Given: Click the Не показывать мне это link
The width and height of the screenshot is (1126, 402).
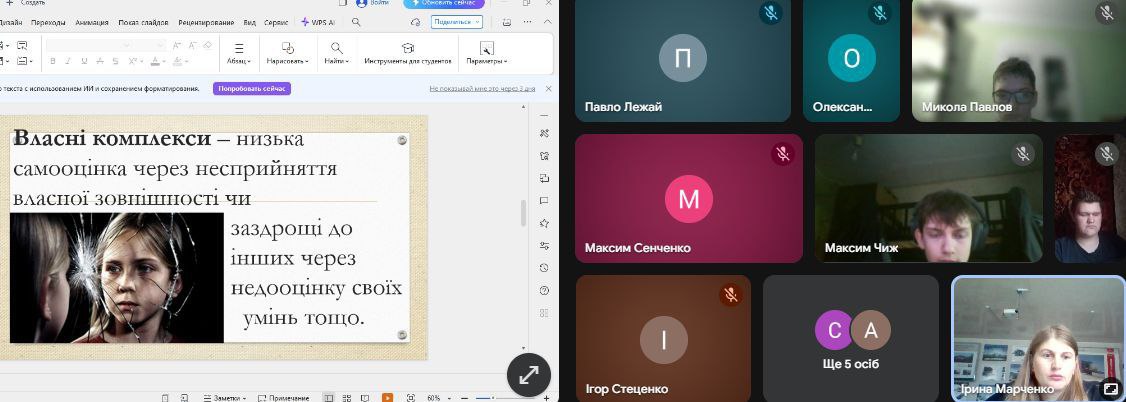Looking at the screenshot, I should click(481, 88).
